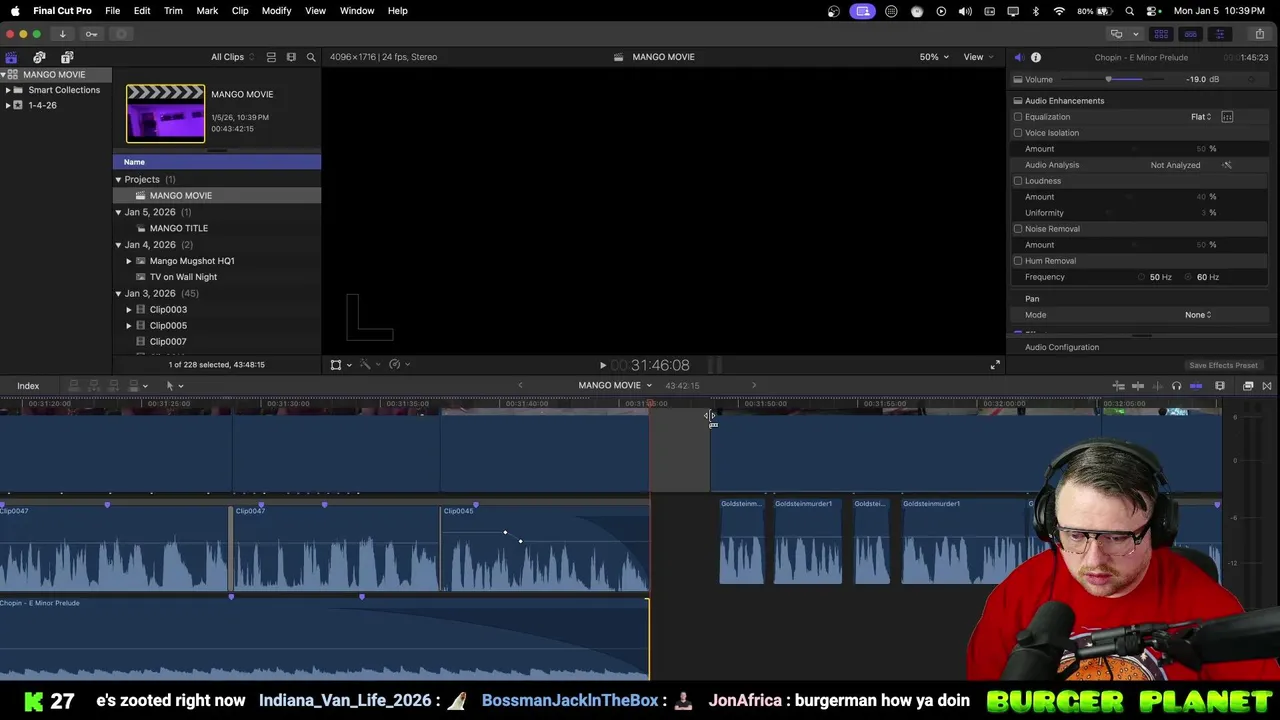The height and width of the screenshot is (720, 1280).
Task: Open the All Clips filter dropdown
Action: click(x=232, y=57)
